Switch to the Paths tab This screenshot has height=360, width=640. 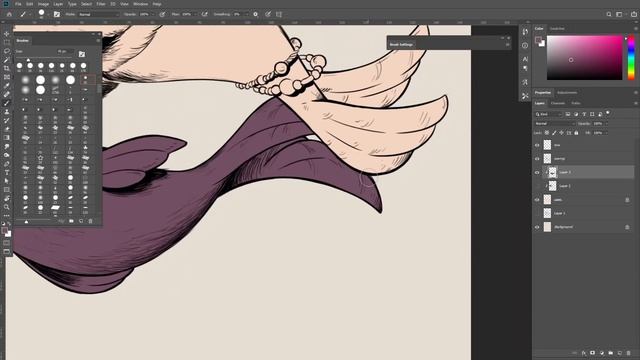point(576,103)
